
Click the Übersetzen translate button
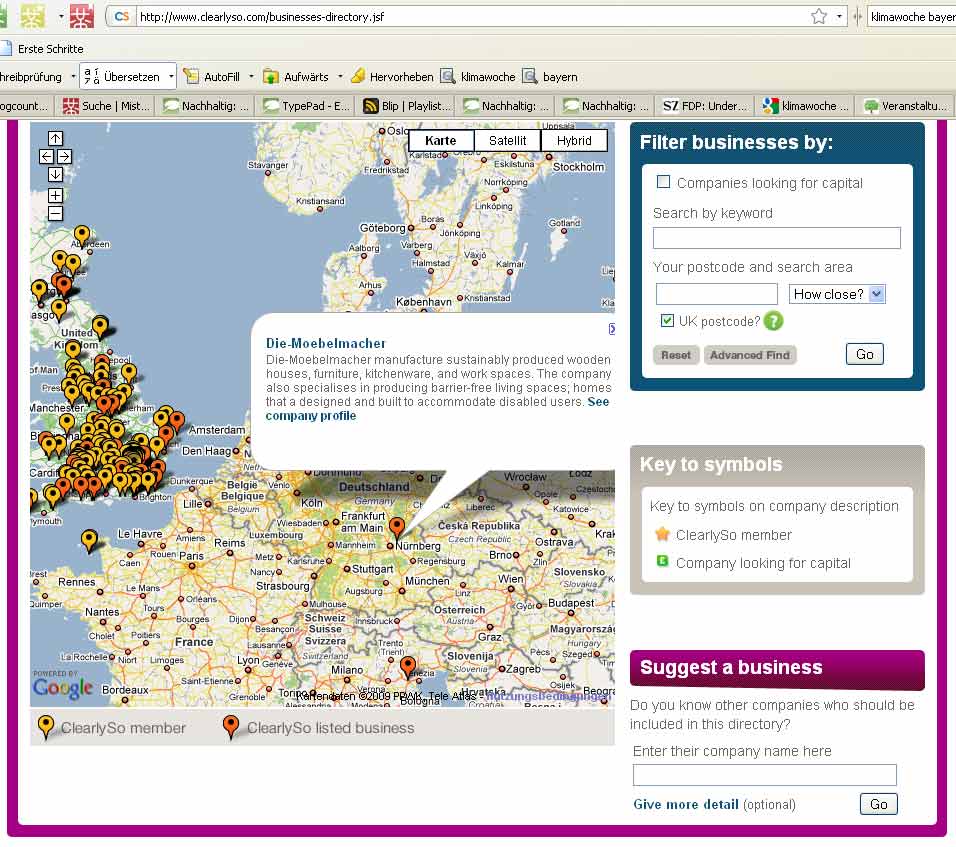click(x=123, y=77)
